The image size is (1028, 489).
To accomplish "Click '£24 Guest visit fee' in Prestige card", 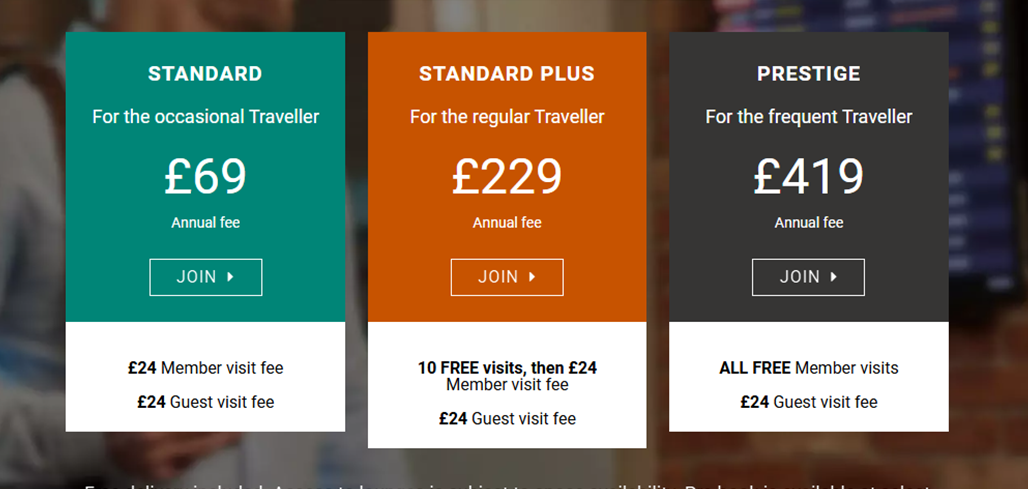I will pos(808,402).
